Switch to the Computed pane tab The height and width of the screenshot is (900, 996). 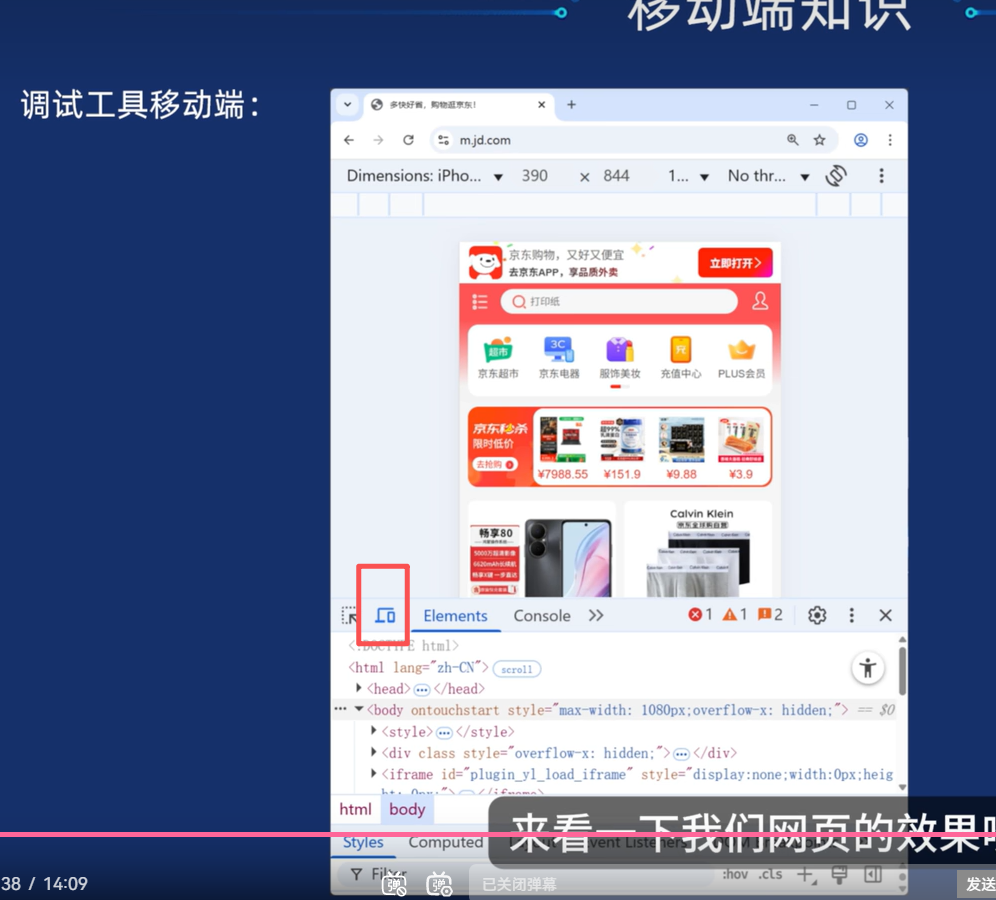click(445, 842)
